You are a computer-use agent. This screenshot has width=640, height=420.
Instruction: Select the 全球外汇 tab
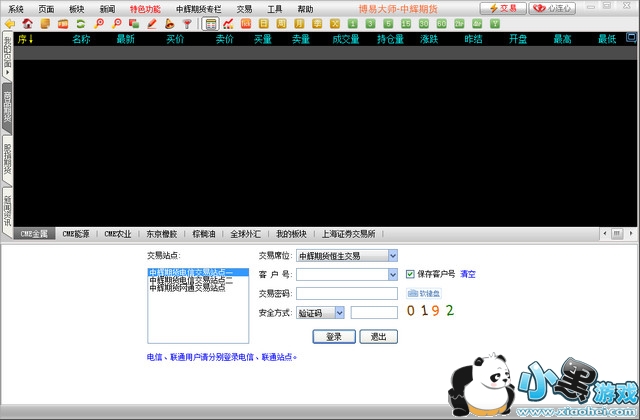pos(247,234)
